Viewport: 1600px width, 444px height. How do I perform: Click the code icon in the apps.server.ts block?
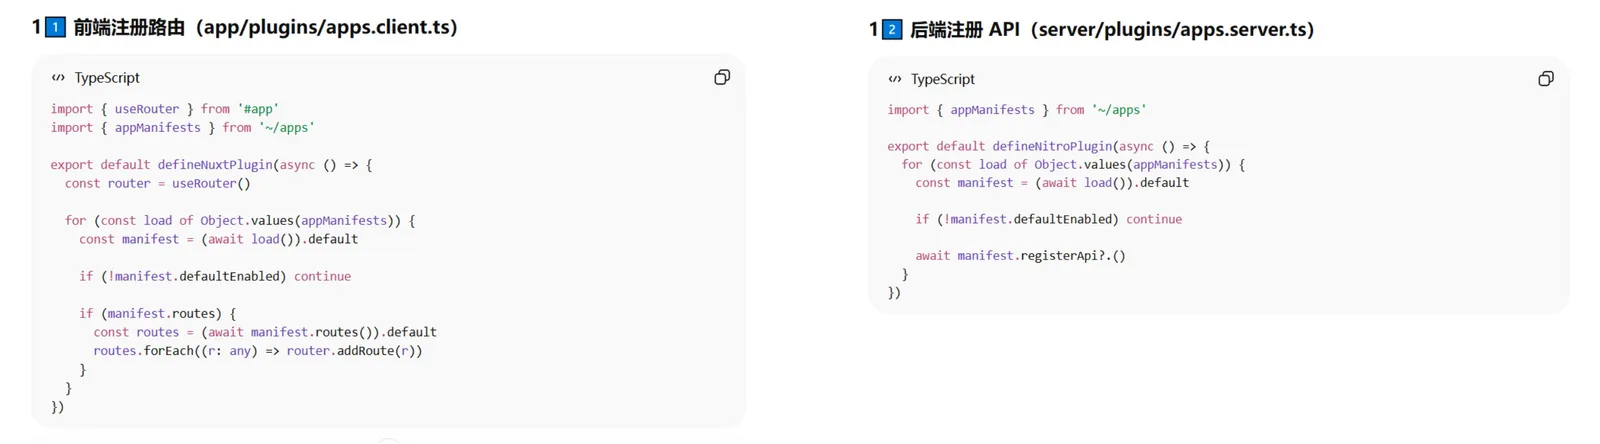(x=894, y=79)
